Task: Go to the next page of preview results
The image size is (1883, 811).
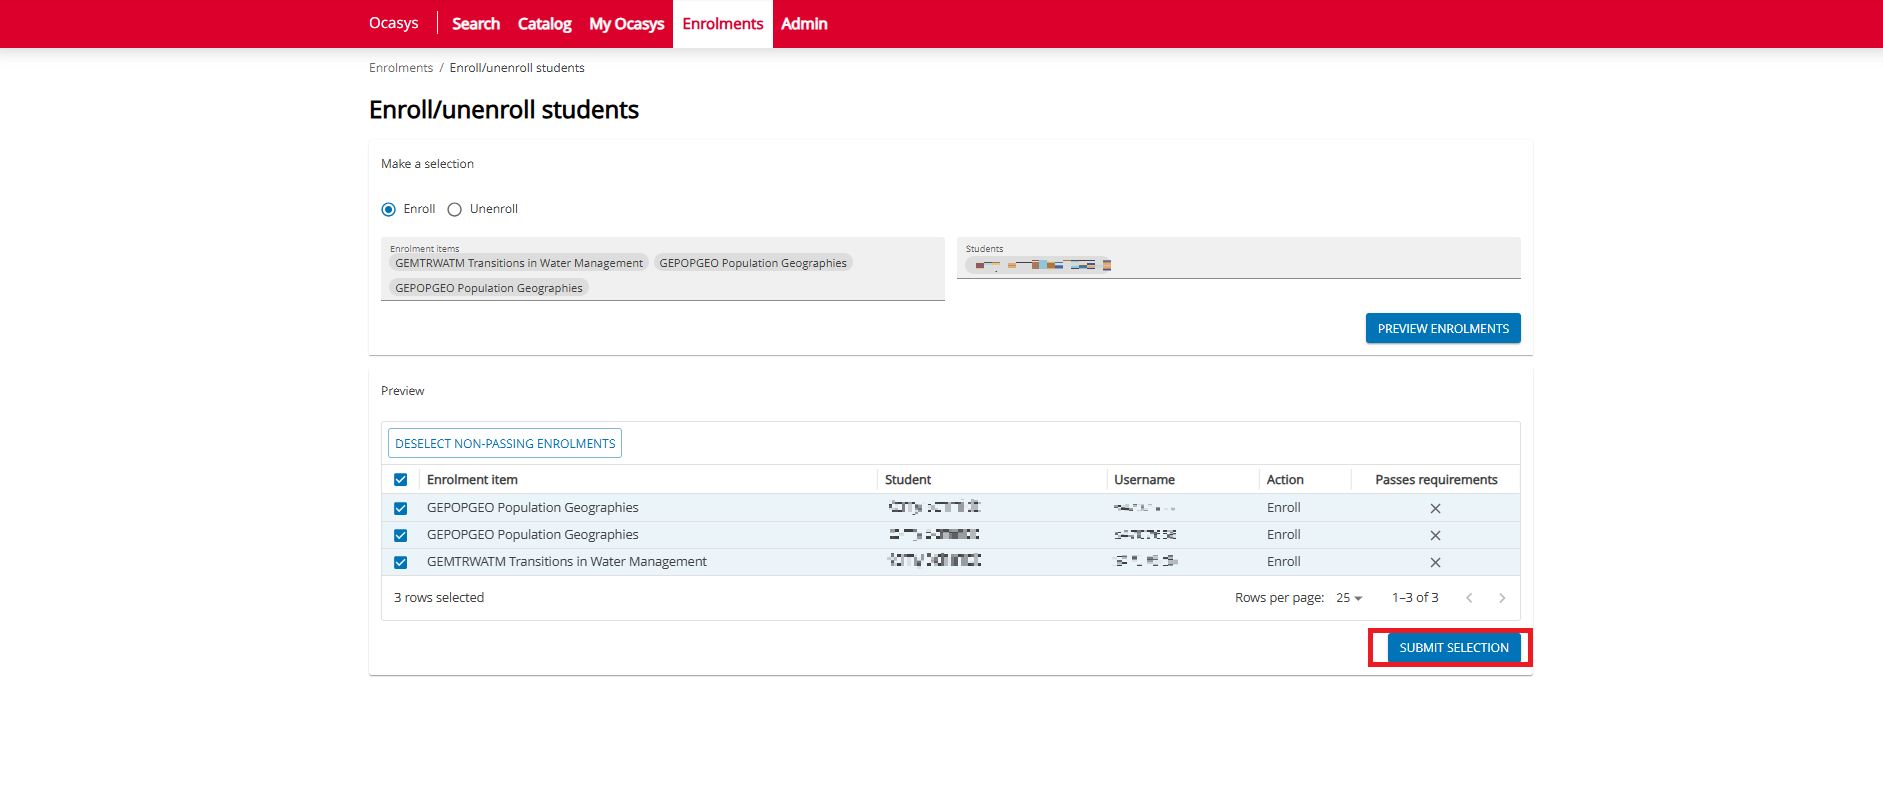Action: (x=1502, y=598)
